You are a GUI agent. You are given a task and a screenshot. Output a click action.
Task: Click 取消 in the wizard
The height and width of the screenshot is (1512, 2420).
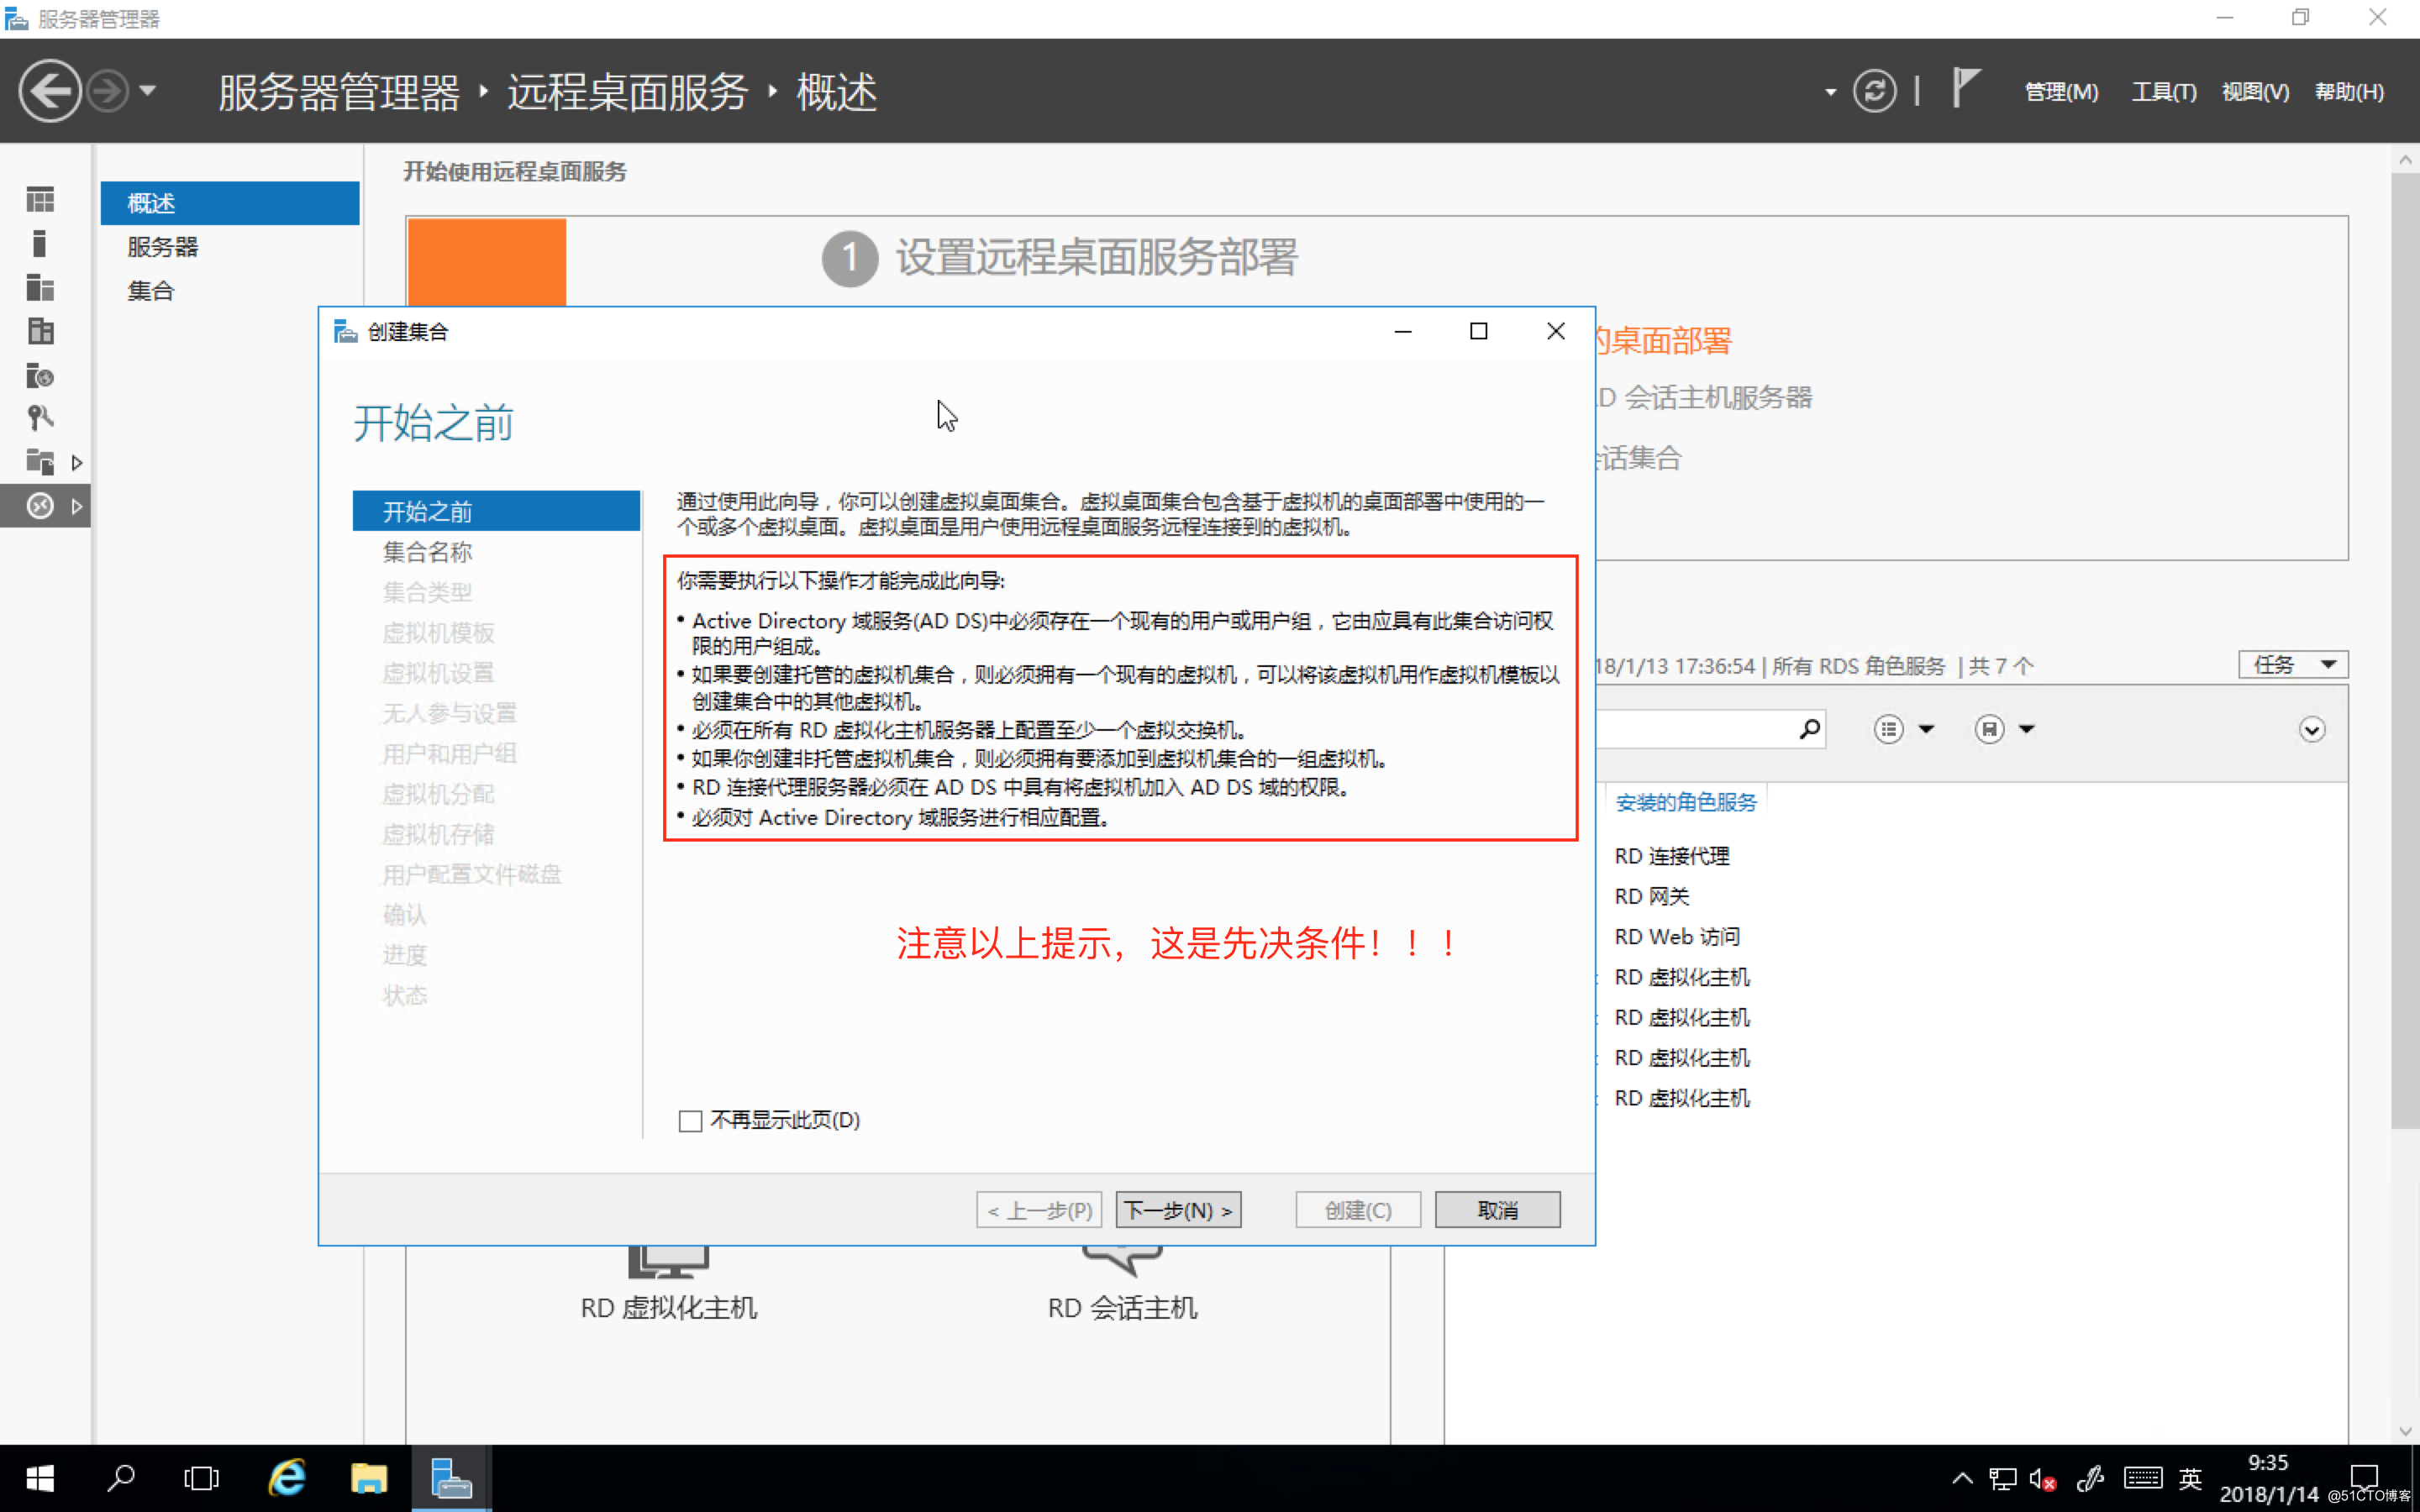[1497, 1210]
